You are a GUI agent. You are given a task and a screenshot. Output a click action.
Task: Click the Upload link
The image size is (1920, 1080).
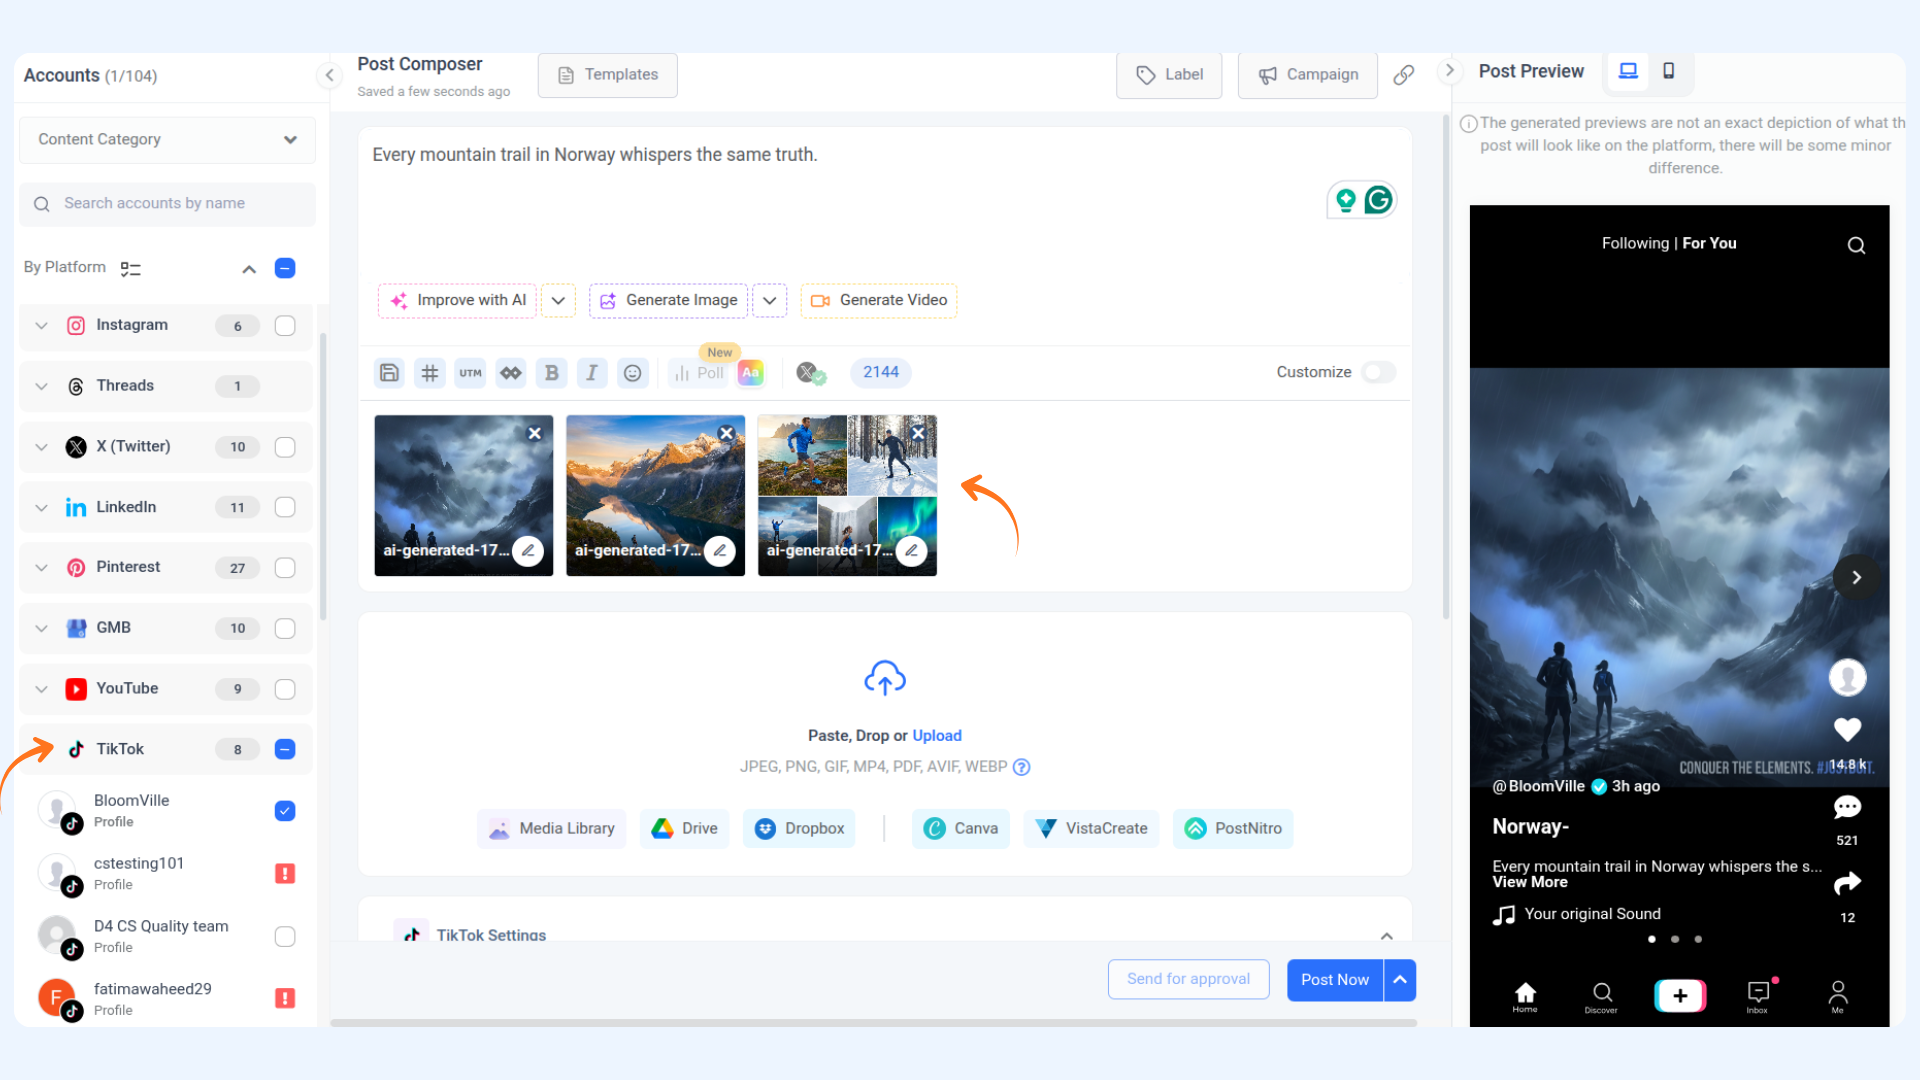936,736
